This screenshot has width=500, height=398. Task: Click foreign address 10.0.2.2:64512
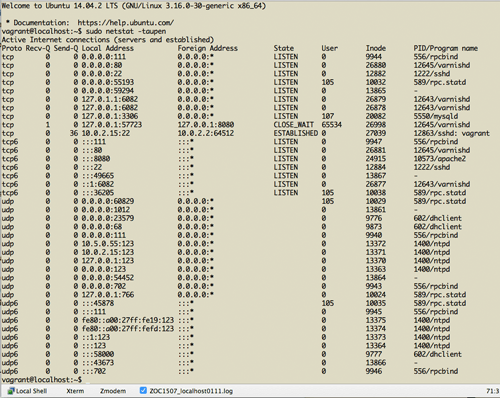(206, 133)
